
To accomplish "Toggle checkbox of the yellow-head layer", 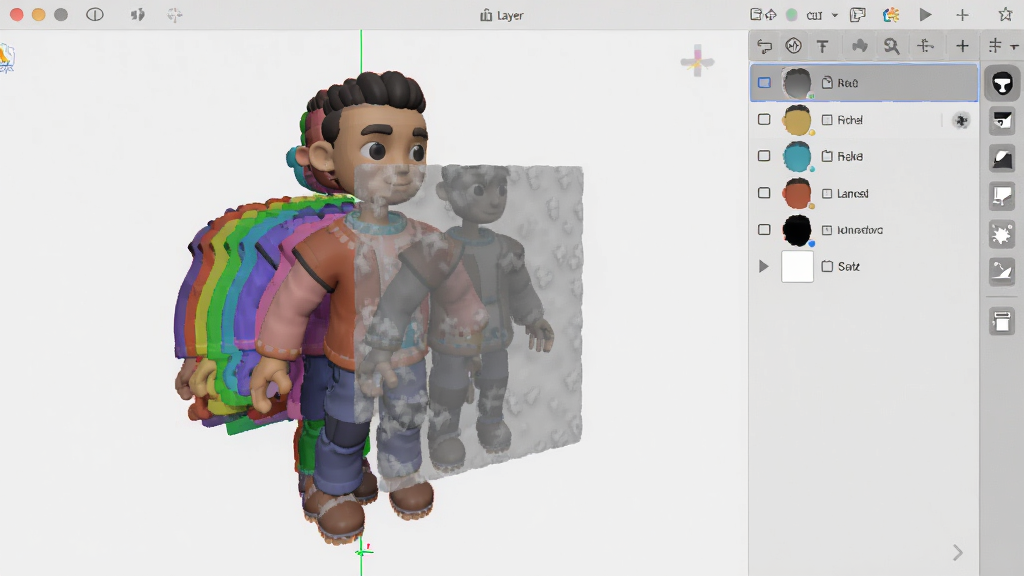I will click(764, 120).
